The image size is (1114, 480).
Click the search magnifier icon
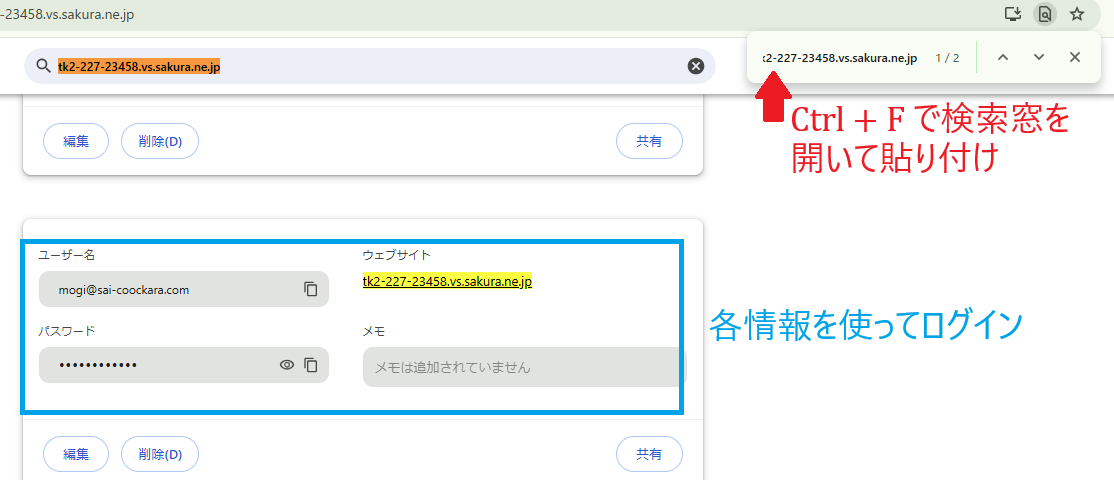click(x=44, y=66)
